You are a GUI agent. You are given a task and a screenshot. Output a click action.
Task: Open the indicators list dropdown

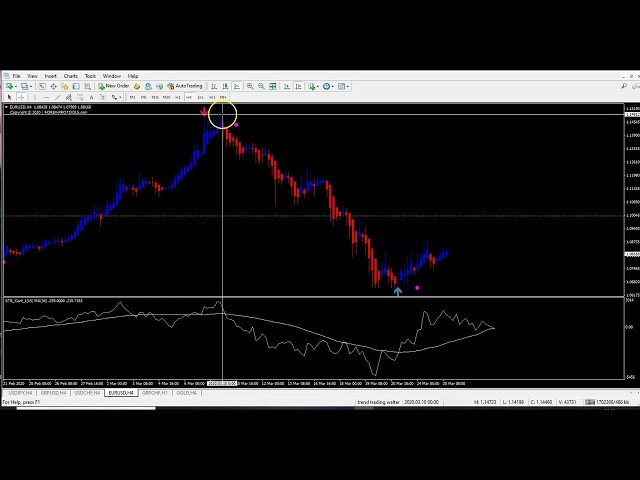pyautogui.click(x=311, y=86)
